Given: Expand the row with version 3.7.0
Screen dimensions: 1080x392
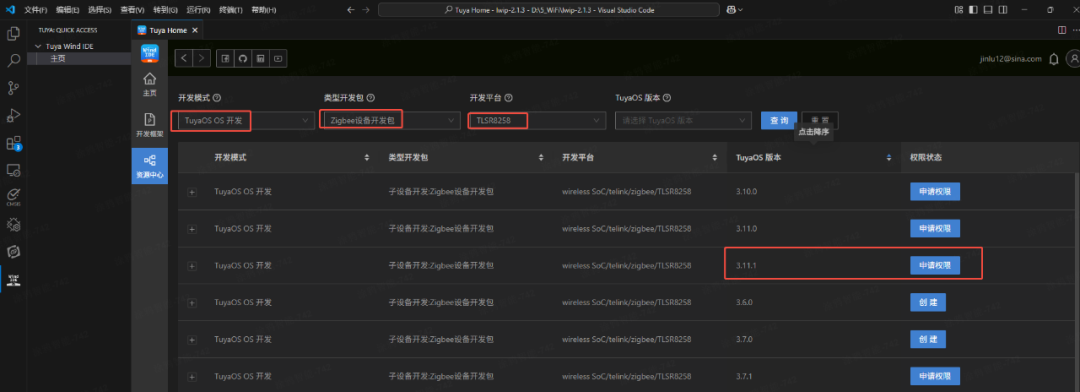Looking at the screenshot, I should tap(192, 340).
